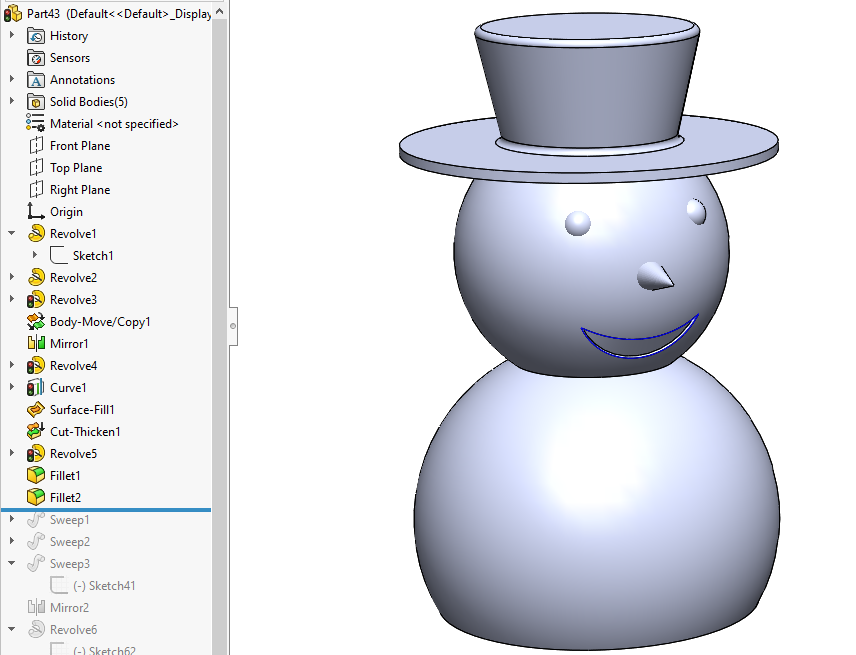Viewport: 856px width, 655px height.
Task: Select the Top Plane icon
Action: (36, 168)
